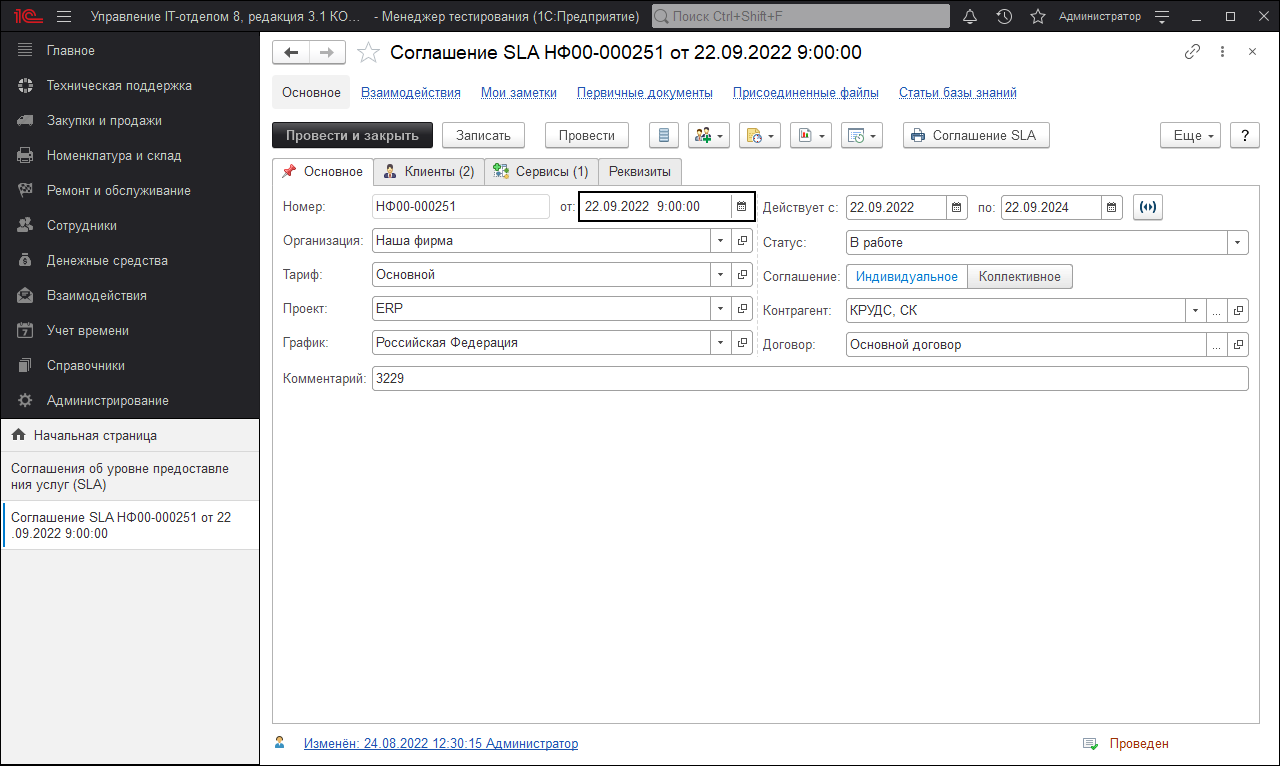This screenshot has width=1280, height=766.
Task: Click the notifications bell icon
Action: [970, 17]
